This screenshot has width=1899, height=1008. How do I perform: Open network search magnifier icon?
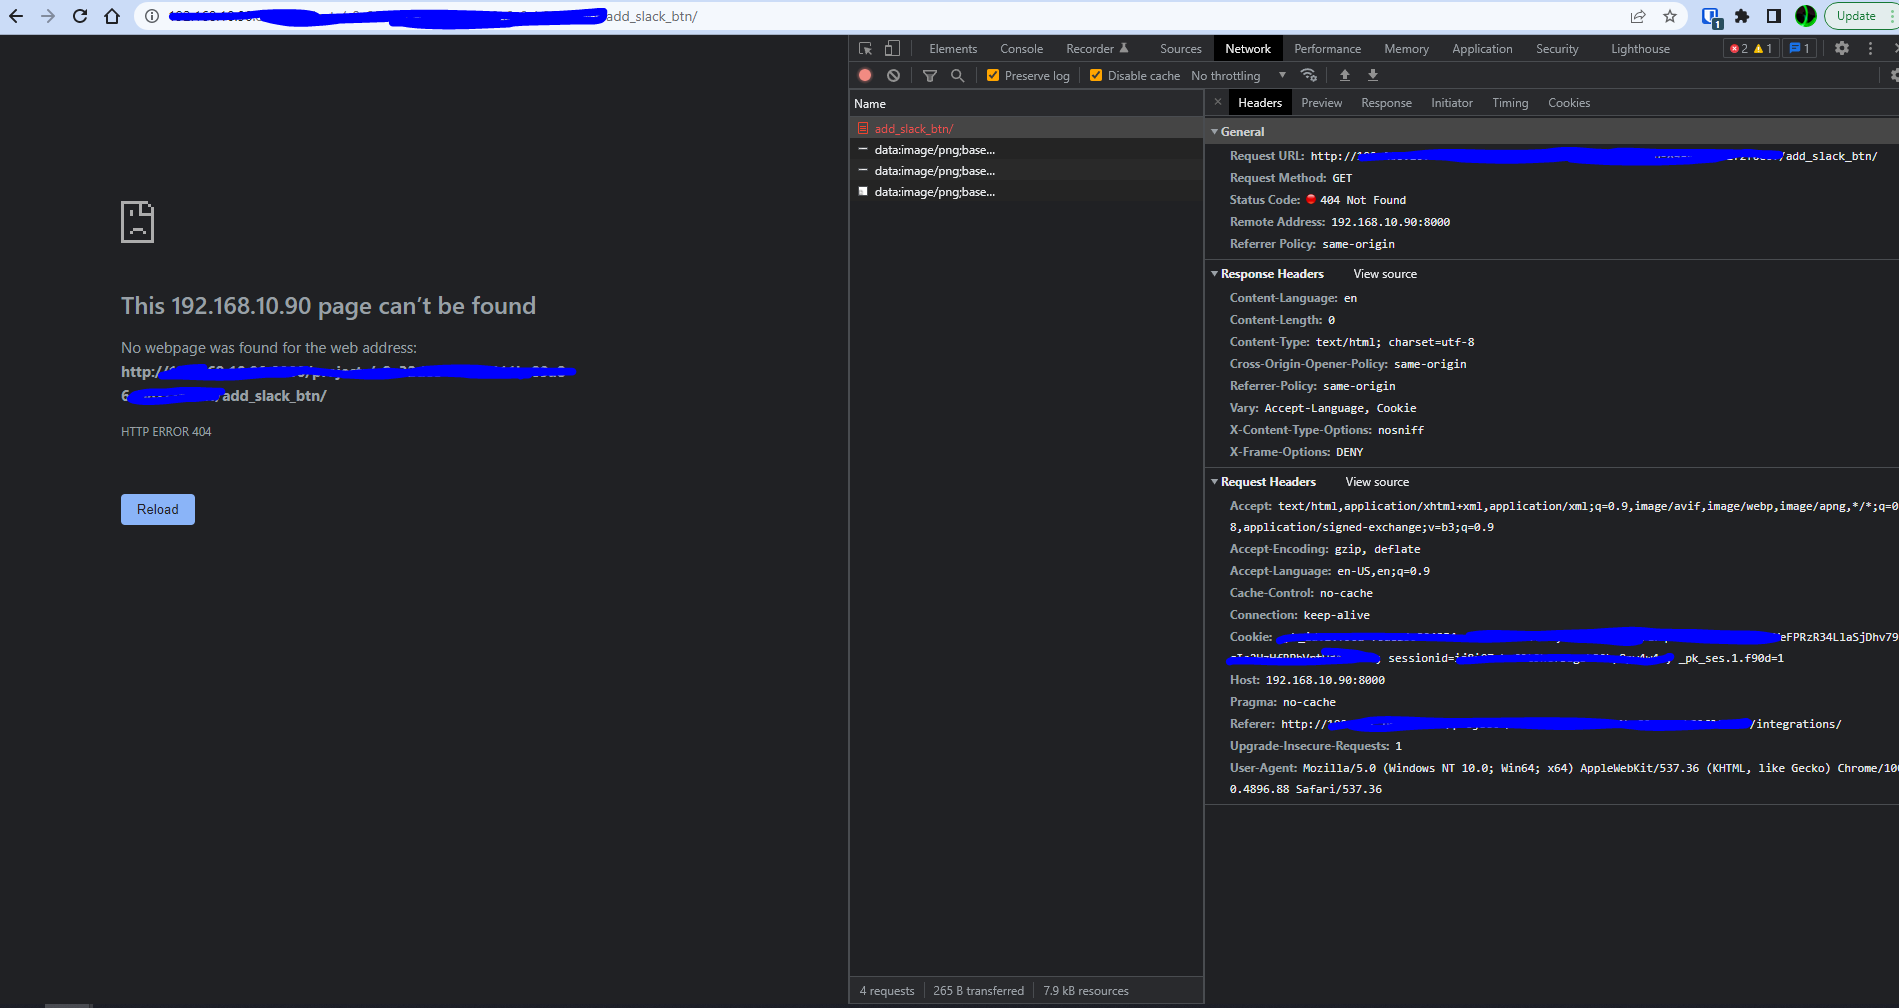click(x=958, y=75)
